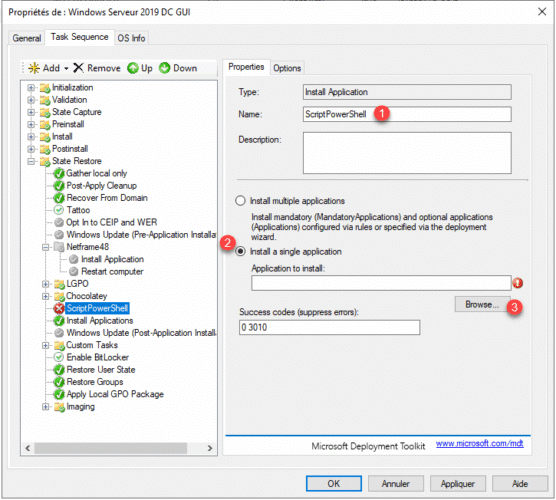Click the tree scrollbar left arrow
Image resolution: width=556 pixels, height=500 pixels.
click(x=28, y=448)
